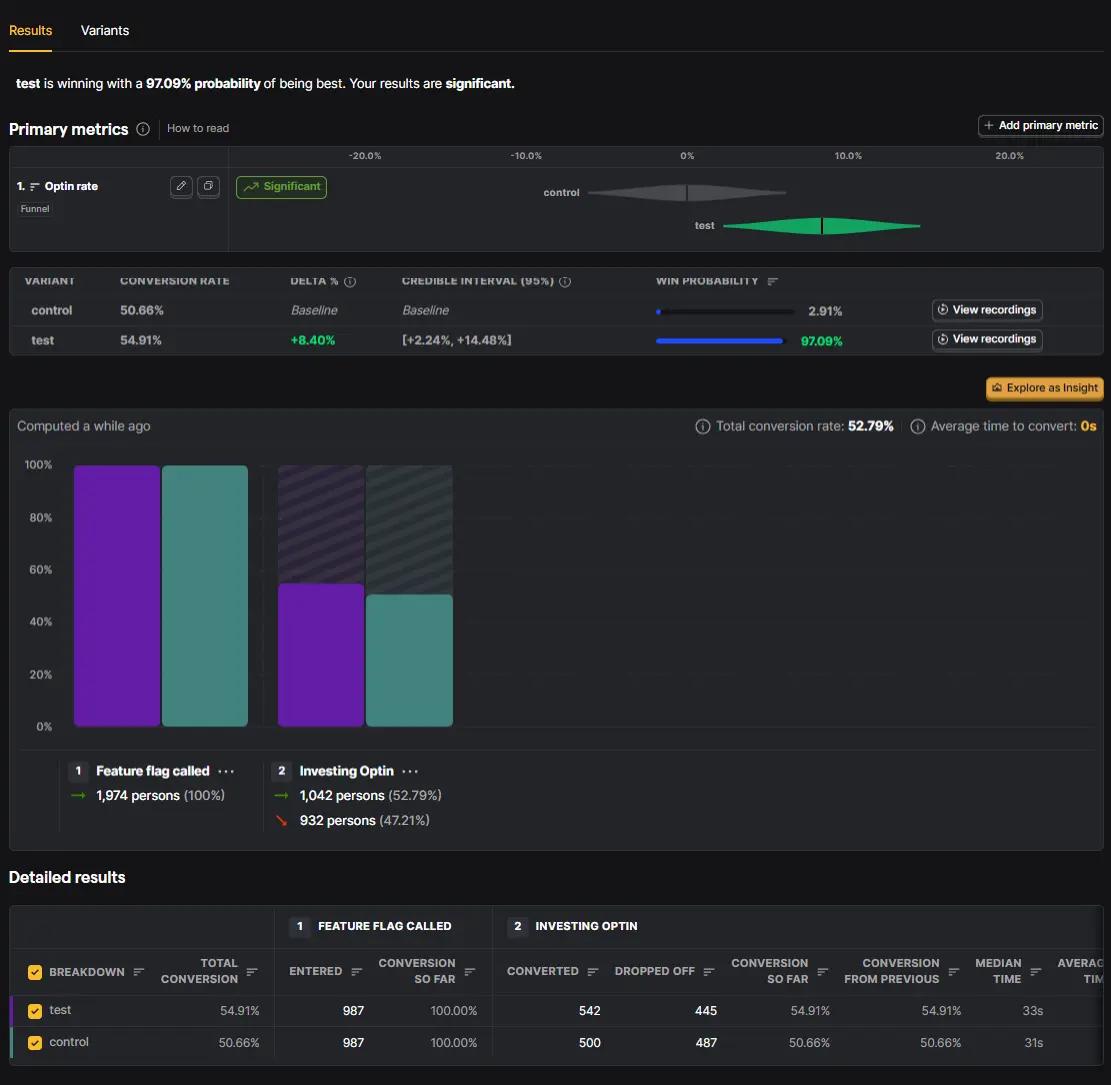Click Explore as Insight button
The width and height of the screenshot is (1111, 1085).
[x=1044, y=388]
